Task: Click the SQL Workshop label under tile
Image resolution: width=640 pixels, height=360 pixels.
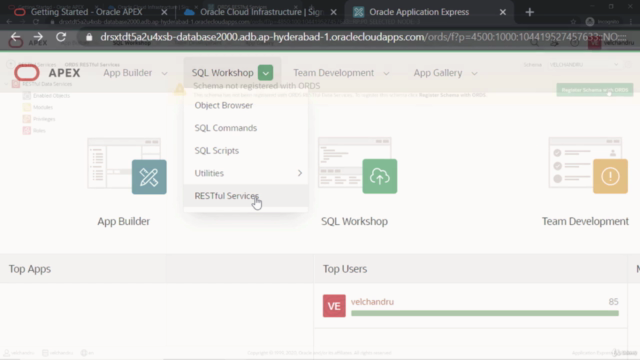Action: point(354,221)
